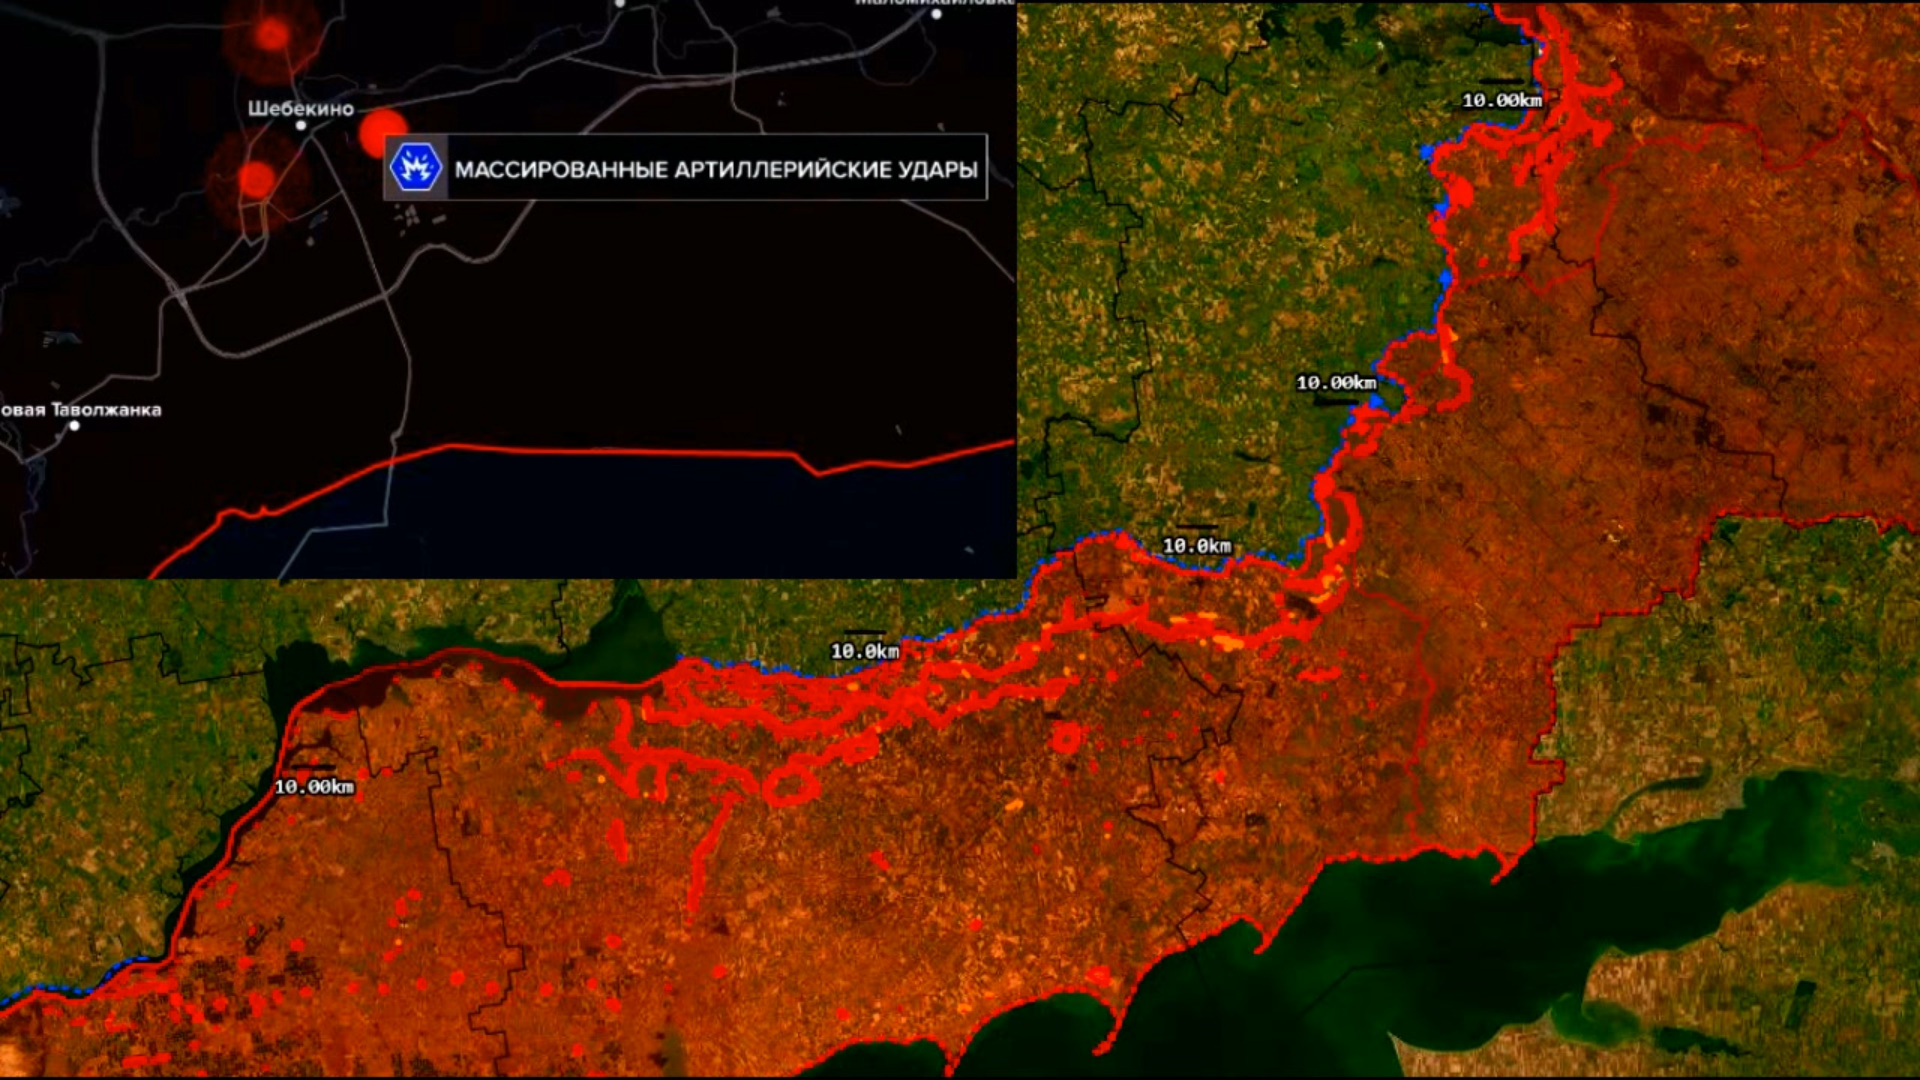Click the blue hexagon explosion icon

[x=415, y=167]
